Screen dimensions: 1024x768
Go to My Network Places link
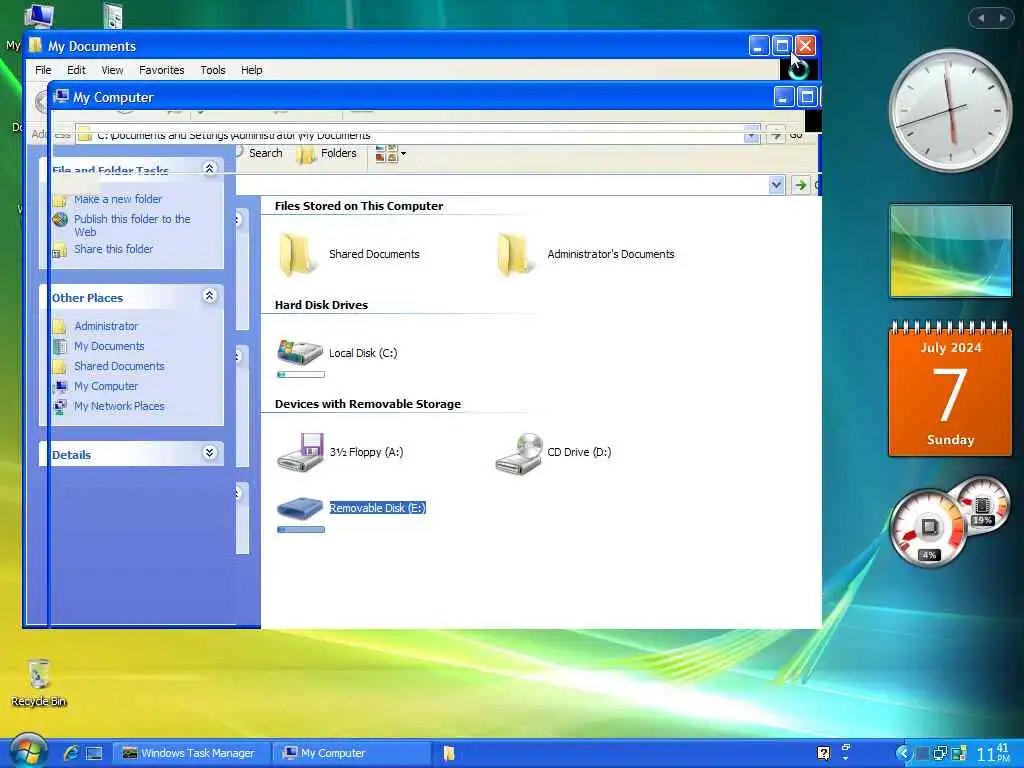click(119, 406)
